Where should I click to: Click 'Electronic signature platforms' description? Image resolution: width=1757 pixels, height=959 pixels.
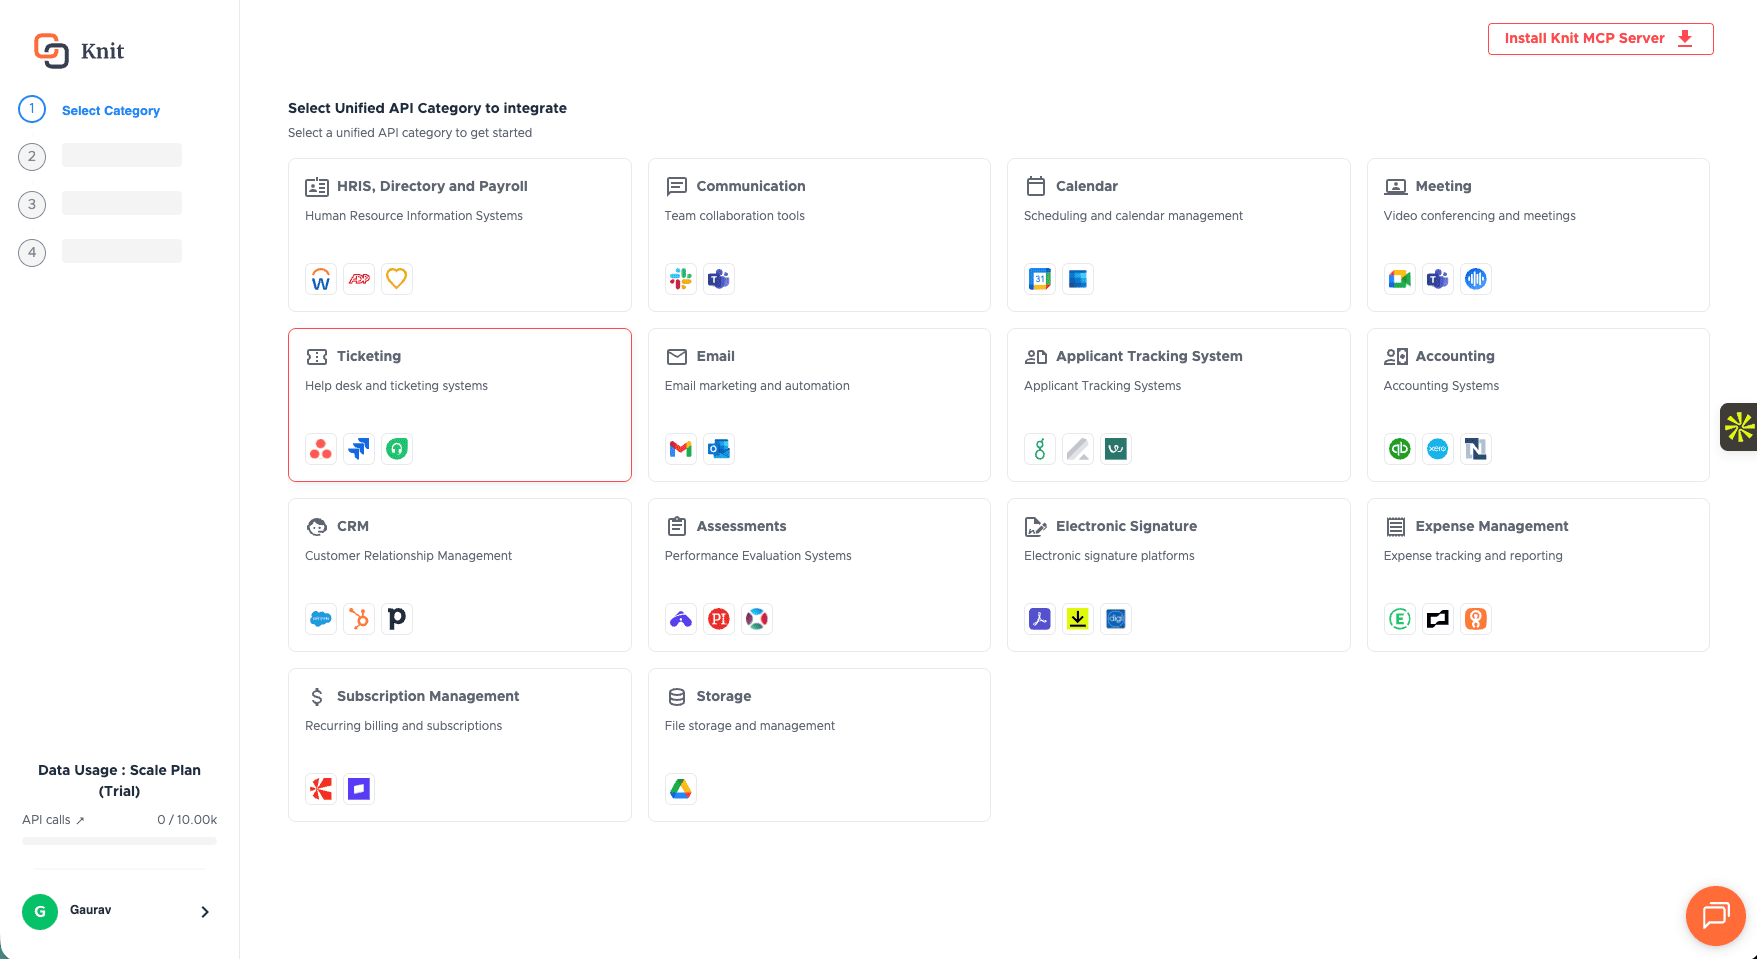(x=1109, y=556)
